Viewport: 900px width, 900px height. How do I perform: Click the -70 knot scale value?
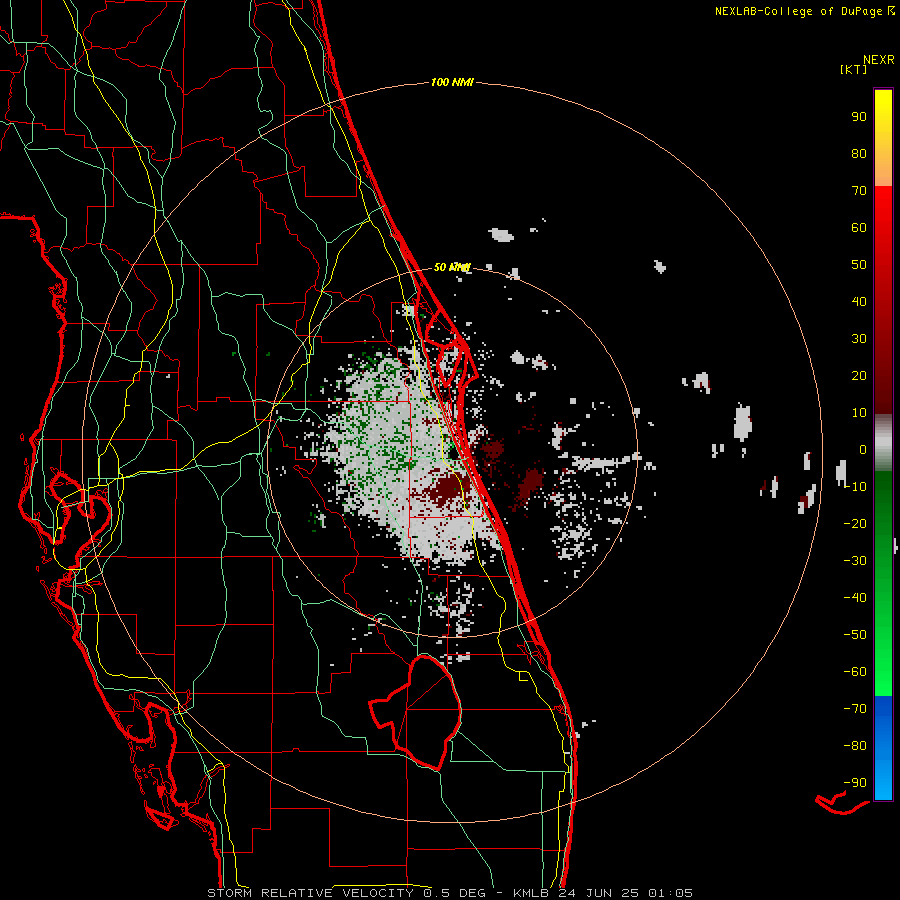click(855, 709)
